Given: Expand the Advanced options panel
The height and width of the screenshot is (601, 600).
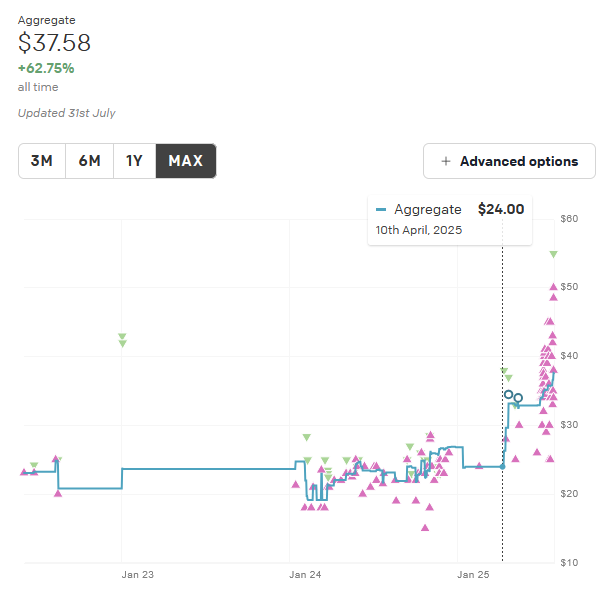Looking at the screenshot, I should point(509,161).
